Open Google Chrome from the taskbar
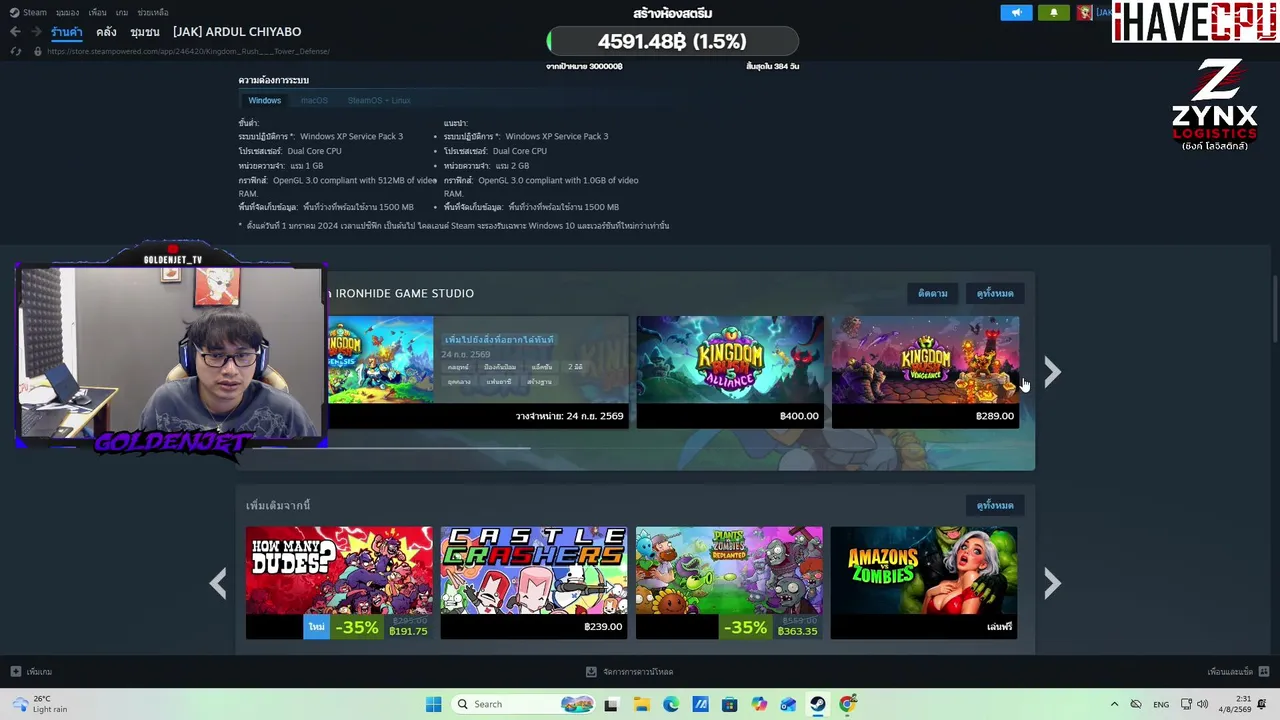The height and width of the screenshot is (720, 1280). click(x=848, y=704)
